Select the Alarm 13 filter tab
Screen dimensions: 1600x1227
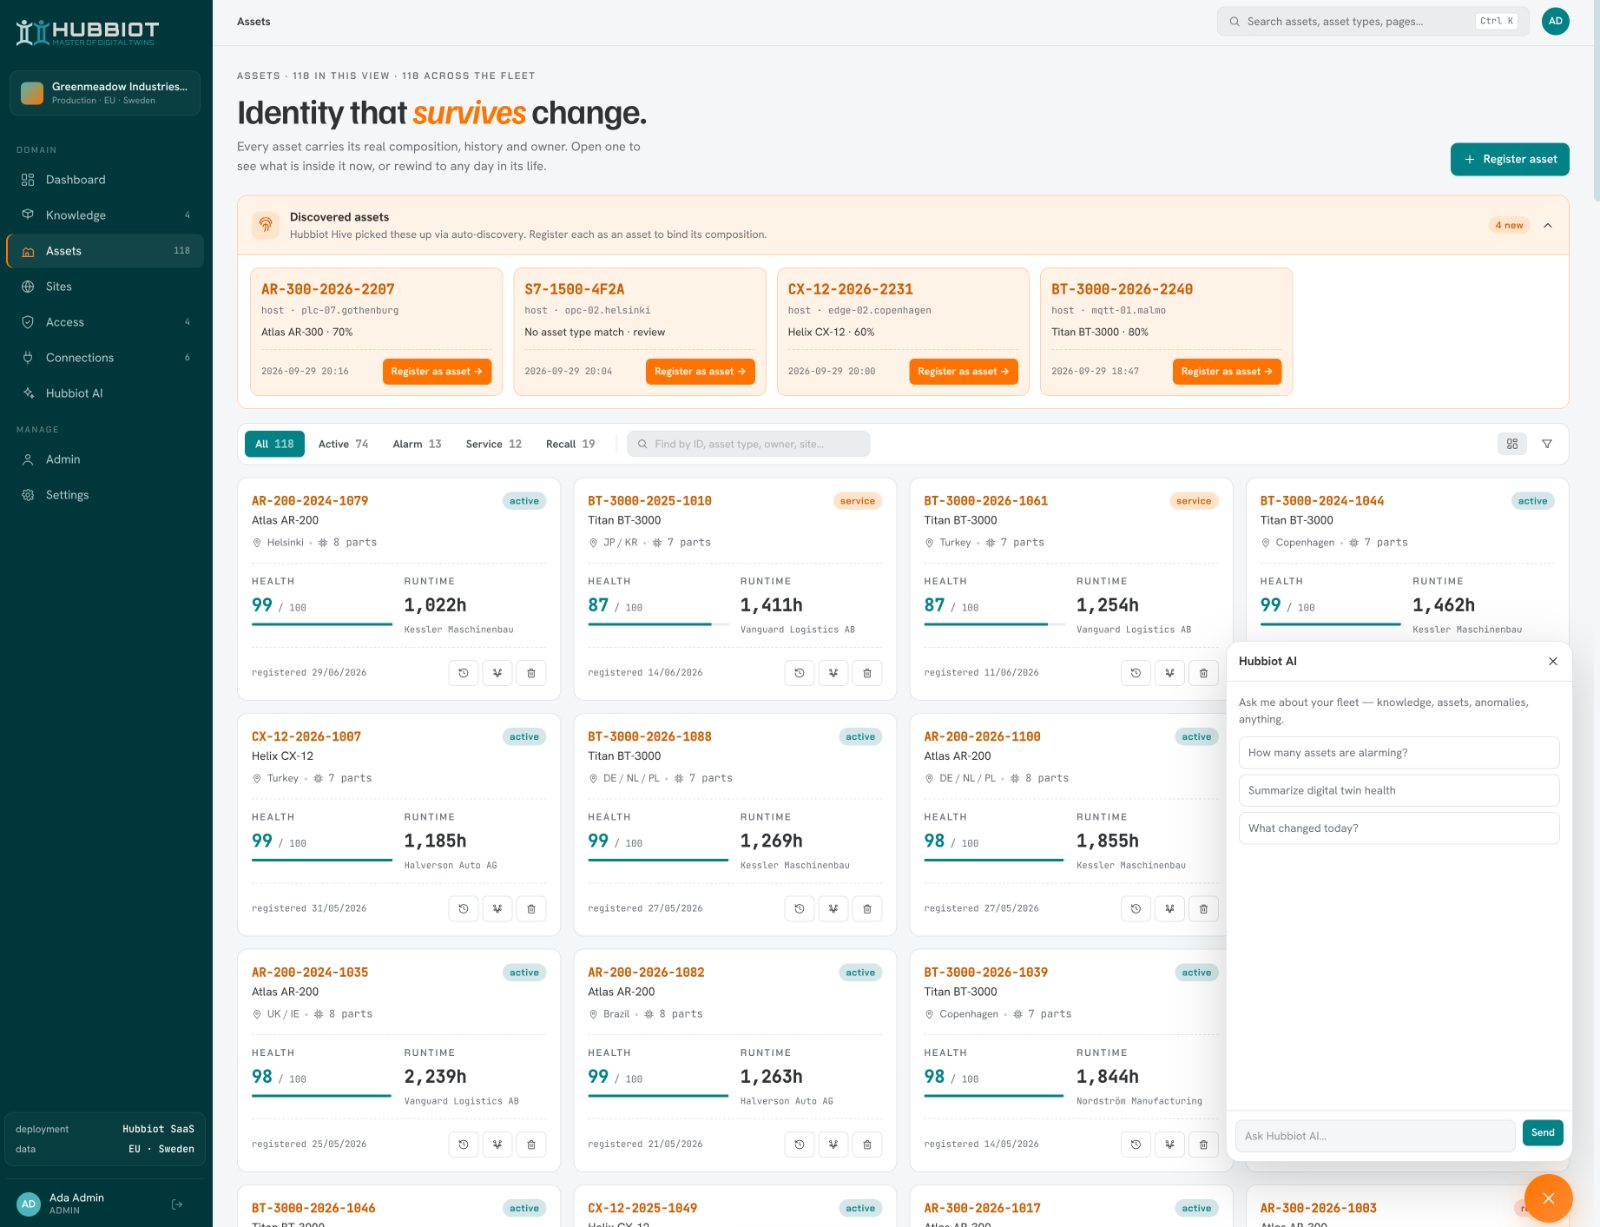click(x=417, y=444)
